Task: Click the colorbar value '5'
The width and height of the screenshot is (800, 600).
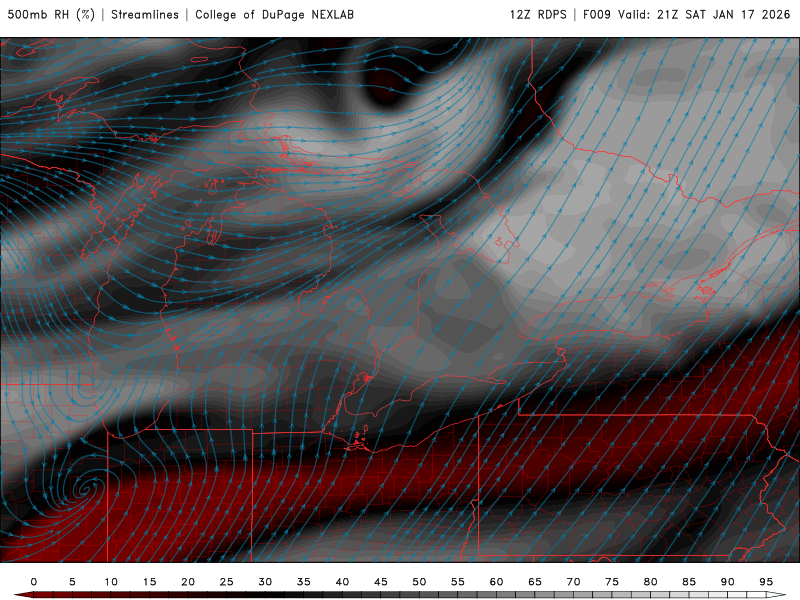Action: [x=72, y=582]
